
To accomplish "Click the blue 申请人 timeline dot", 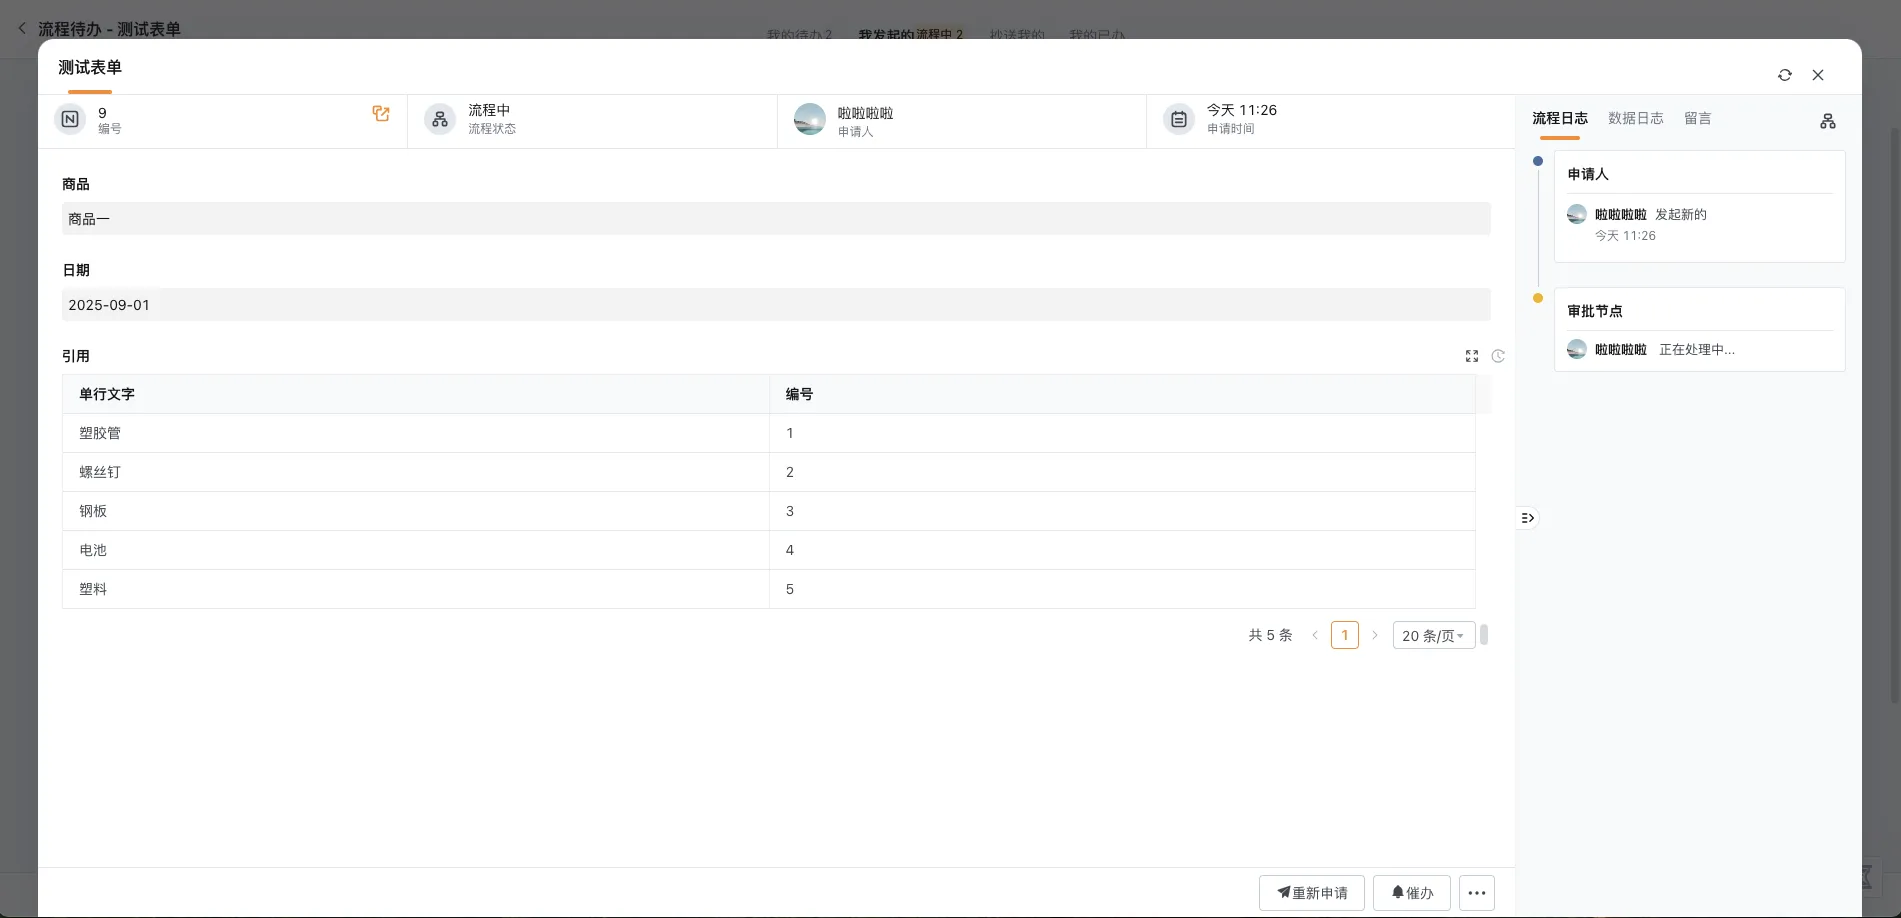I will point(1538,161).
